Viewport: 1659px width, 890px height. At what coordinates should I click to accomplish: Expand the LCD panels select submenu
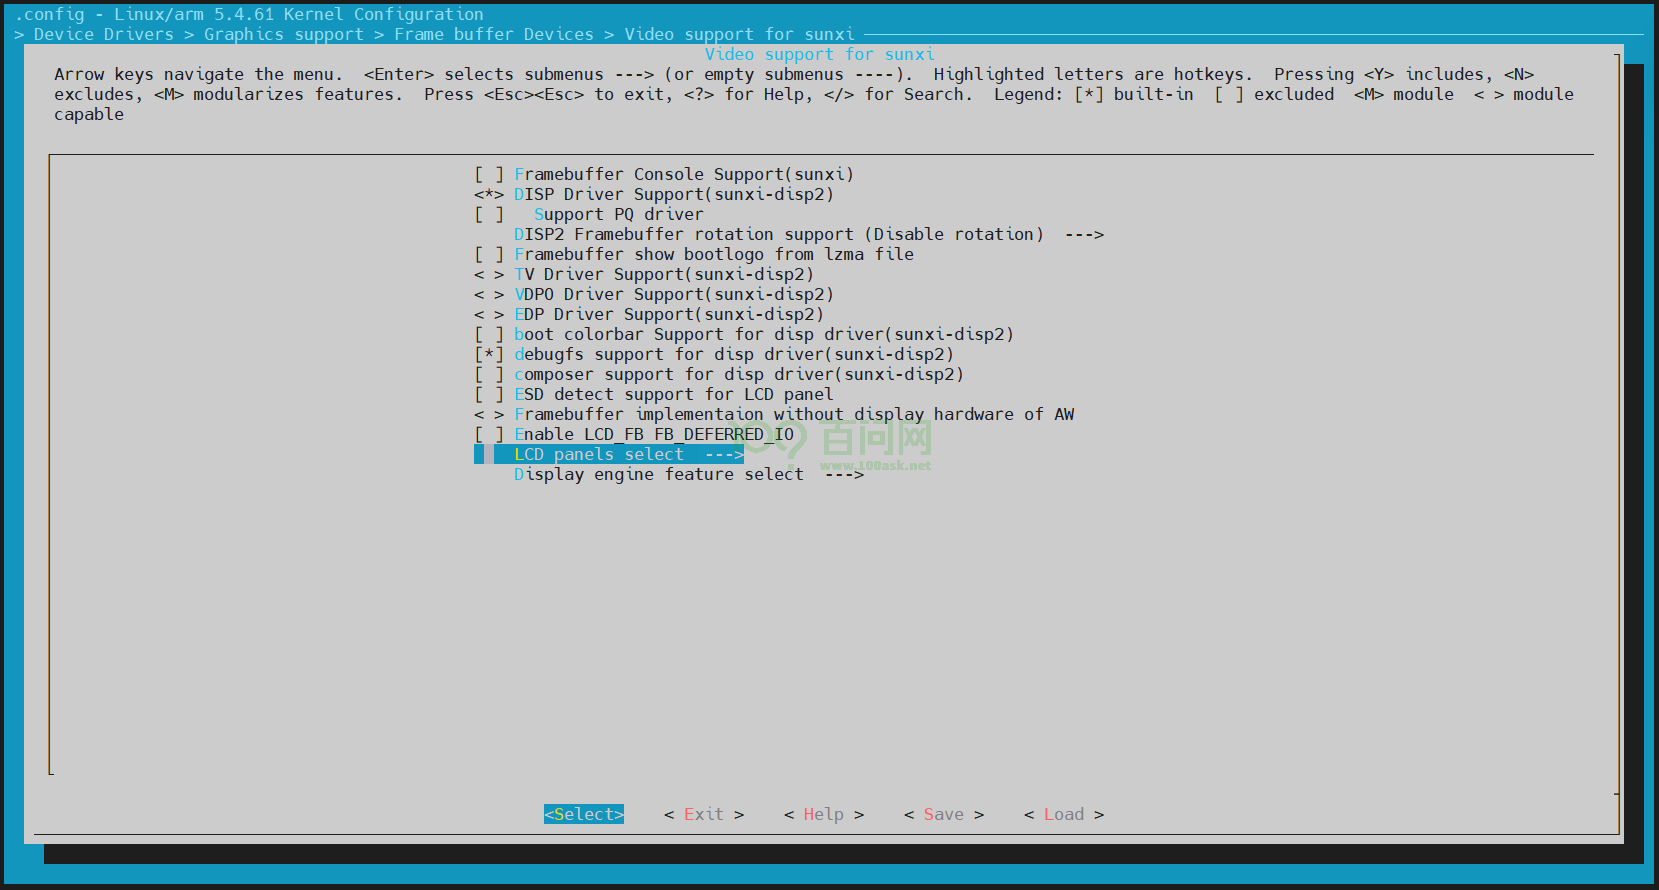pyautogui.click(x=628, y=454)
